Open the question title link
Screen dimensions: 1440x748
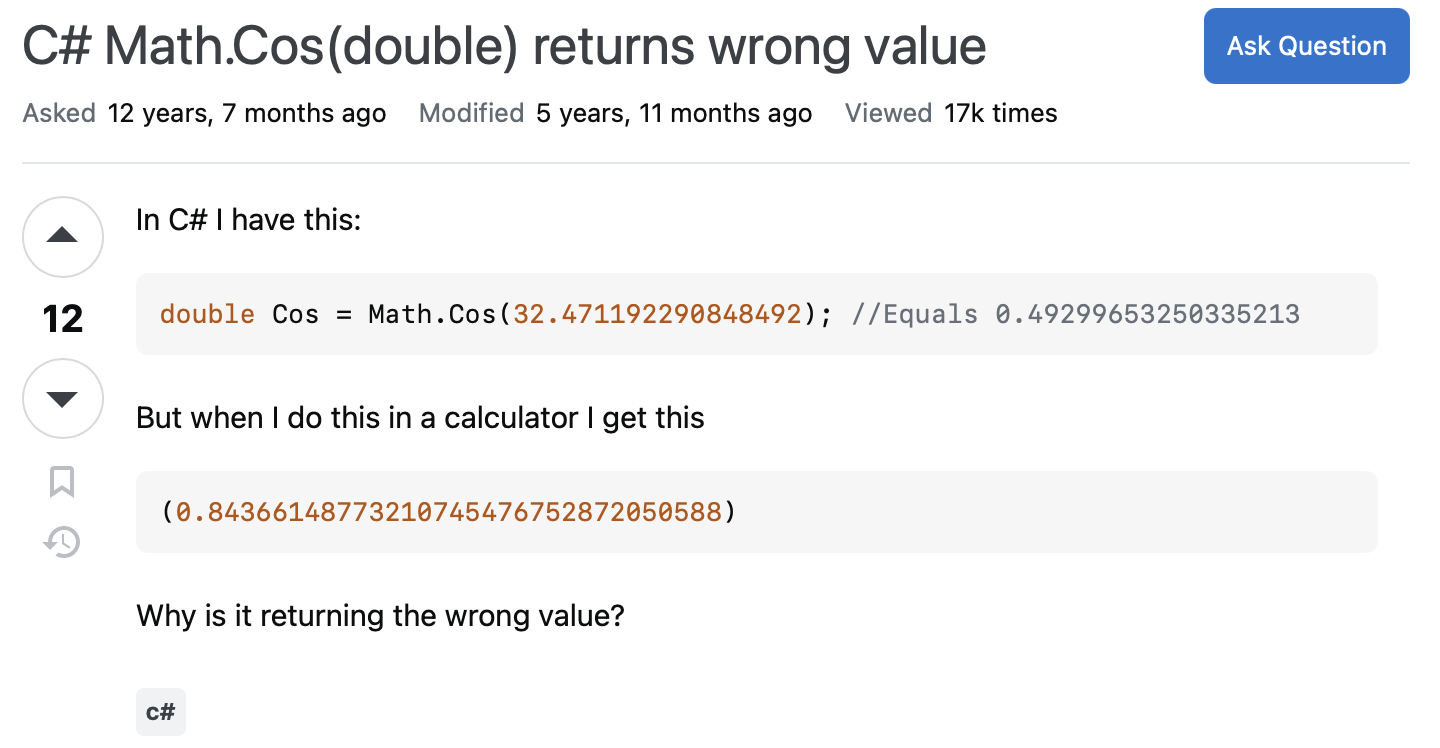coord(503,46)
